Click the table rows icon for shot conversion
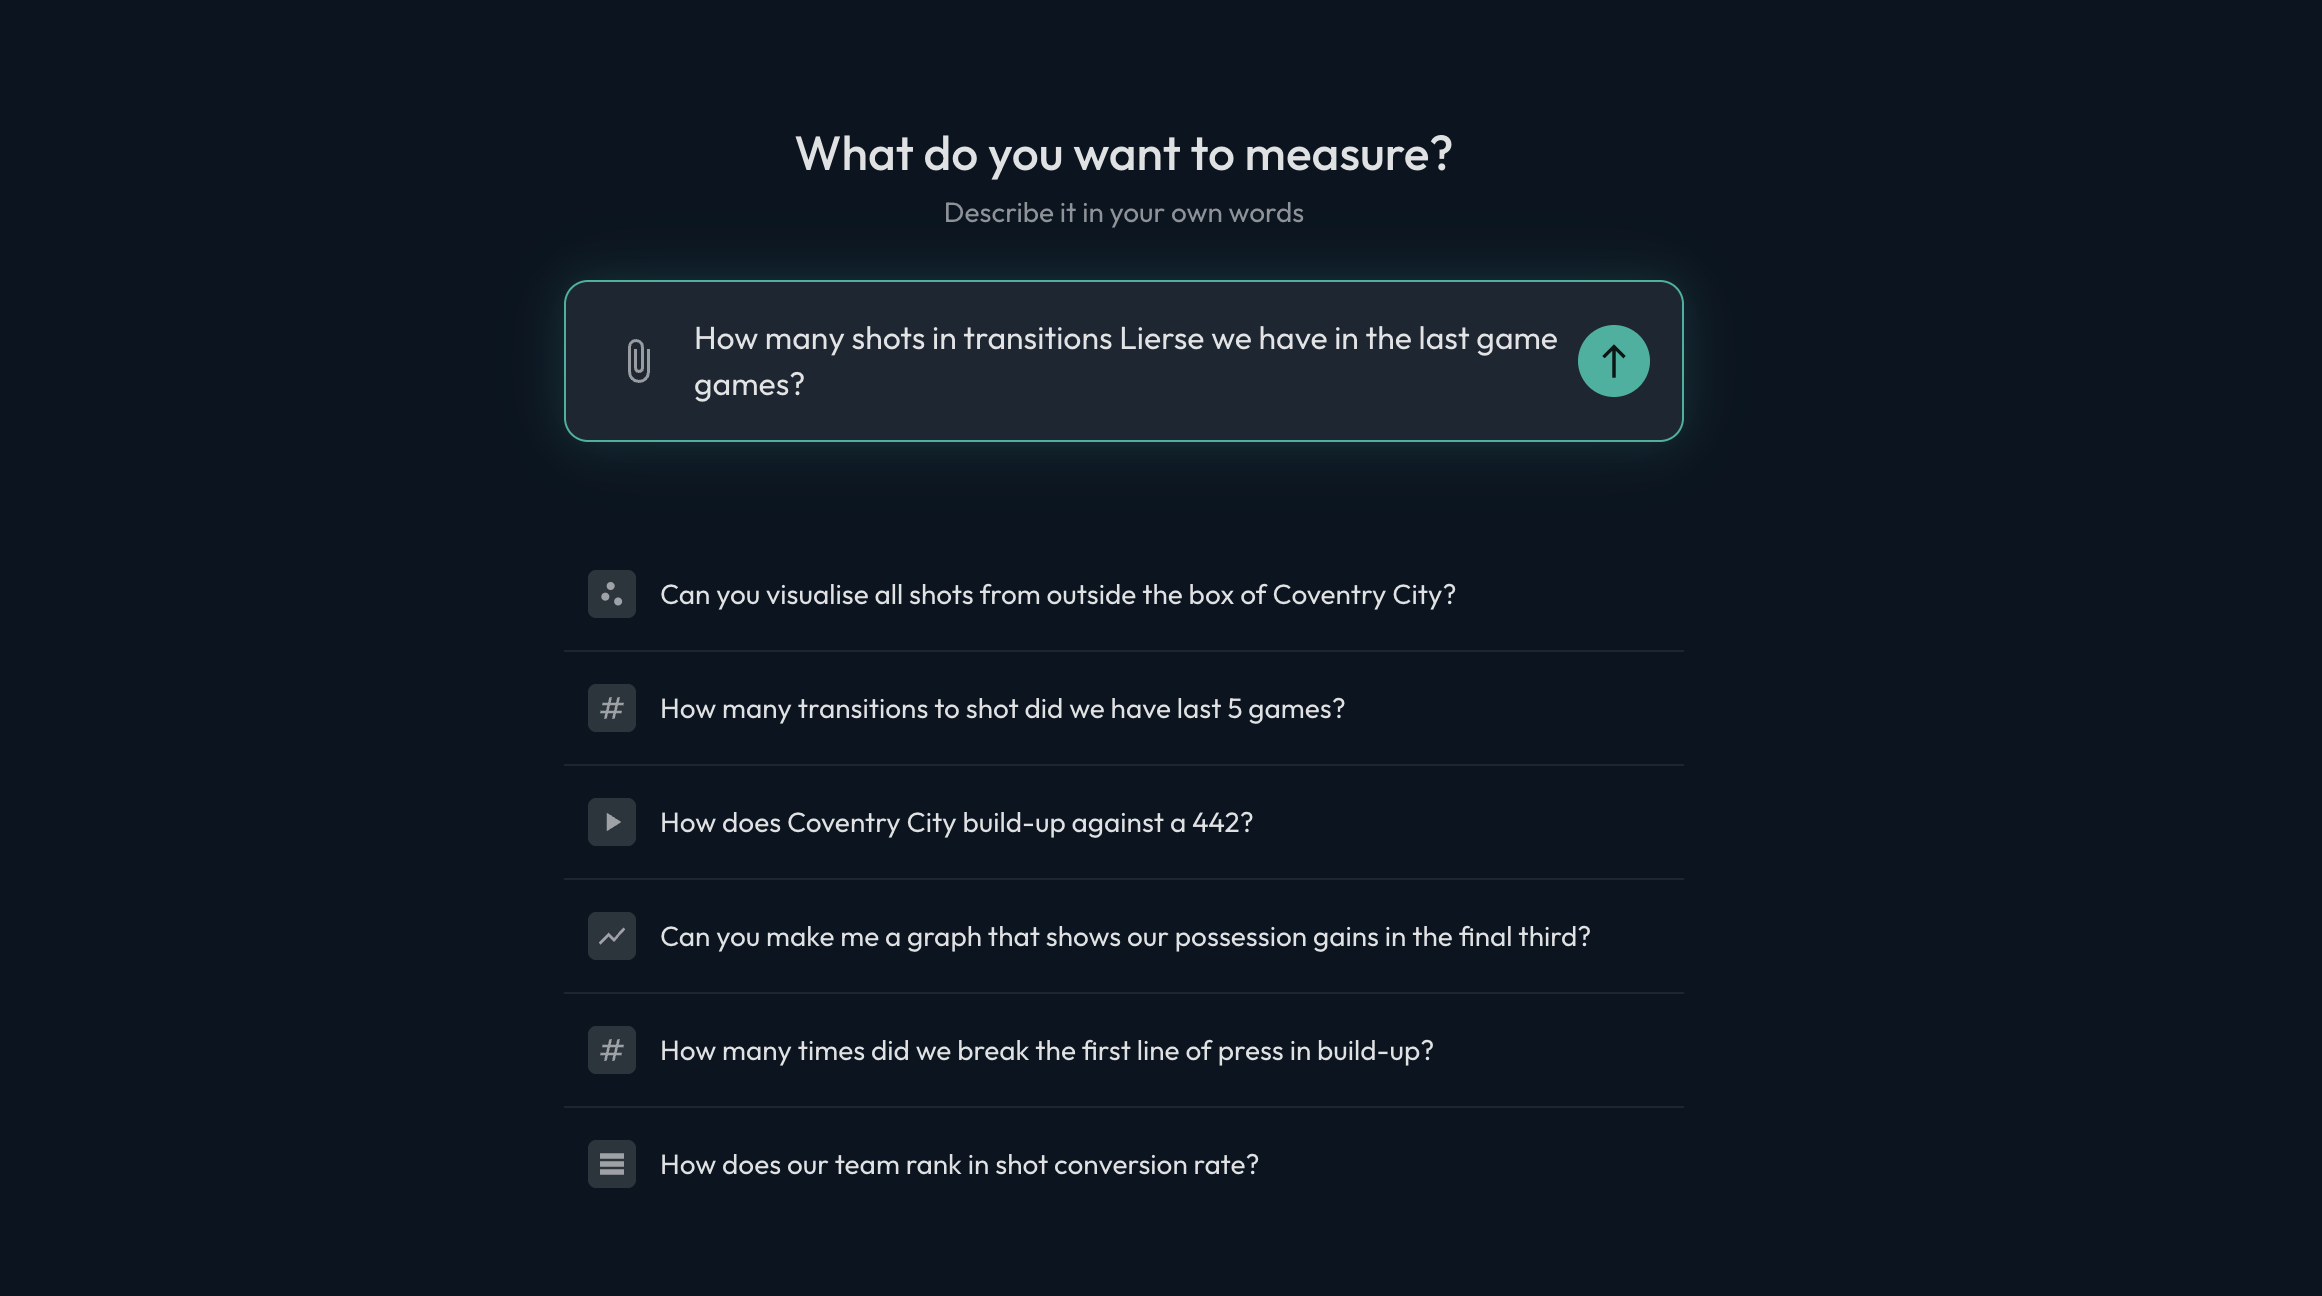 pyautogui.click(x=612, y=1164)
